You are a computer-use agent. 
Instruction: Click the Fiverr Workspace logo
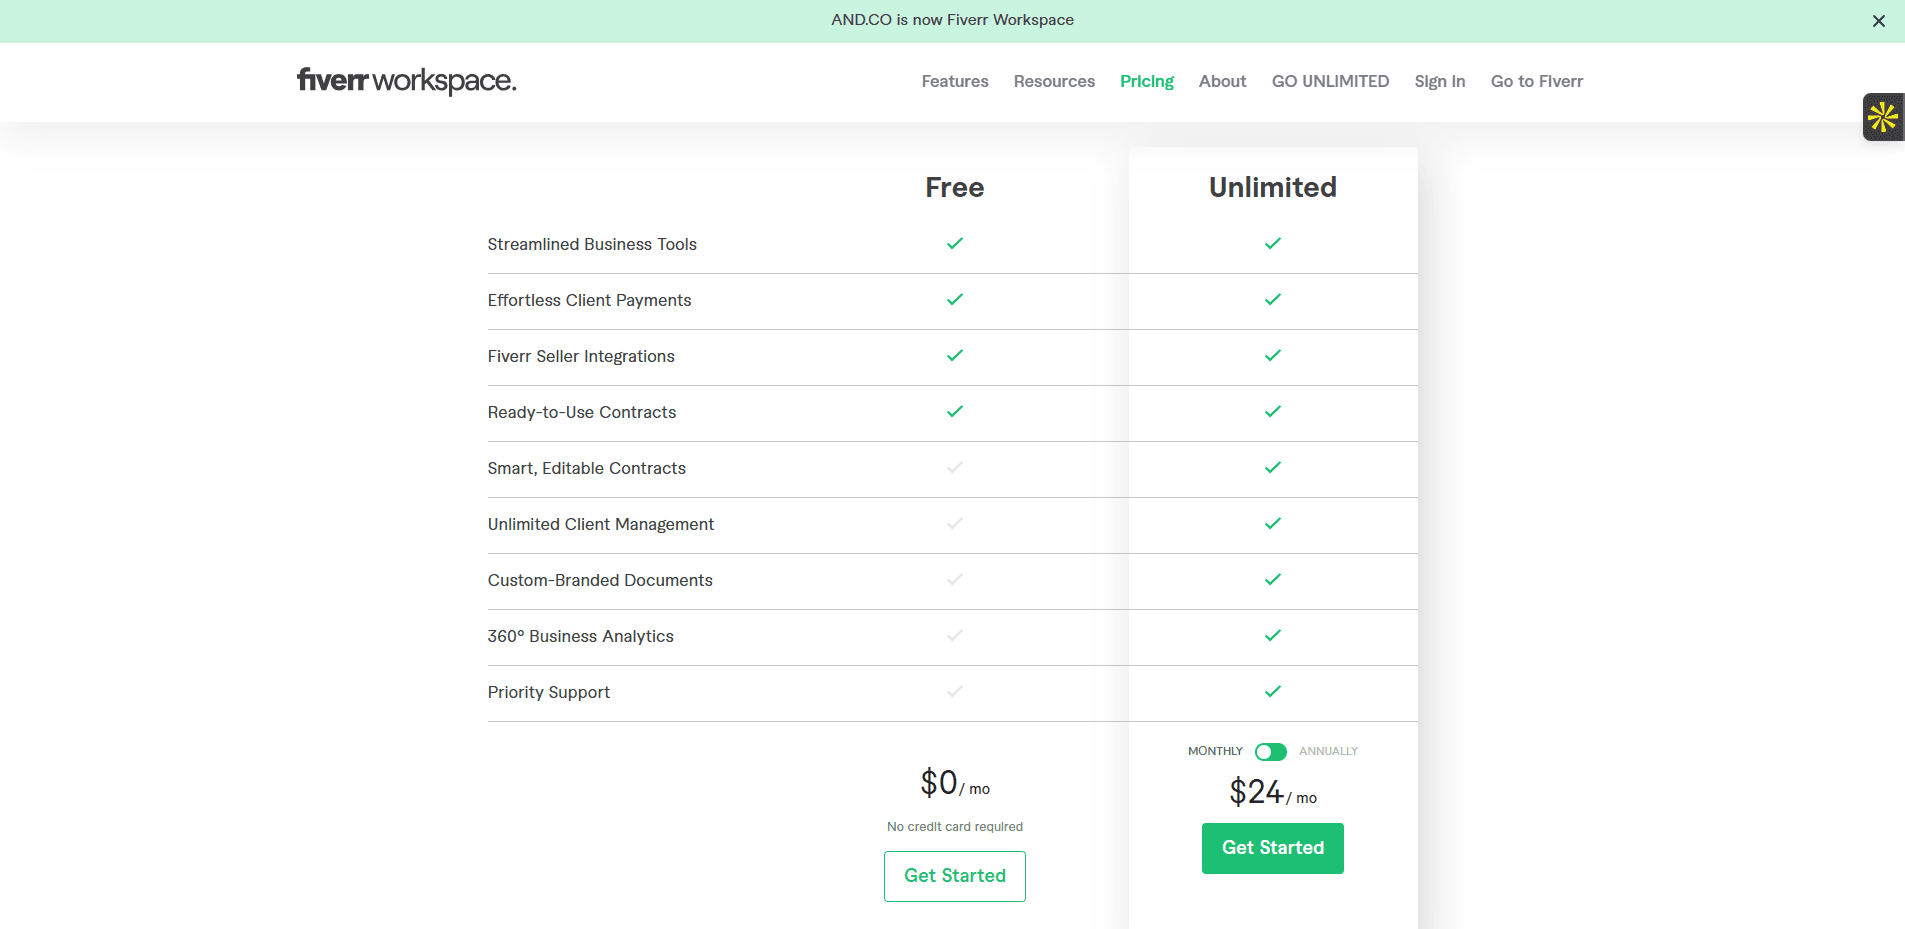click(406, 80)
